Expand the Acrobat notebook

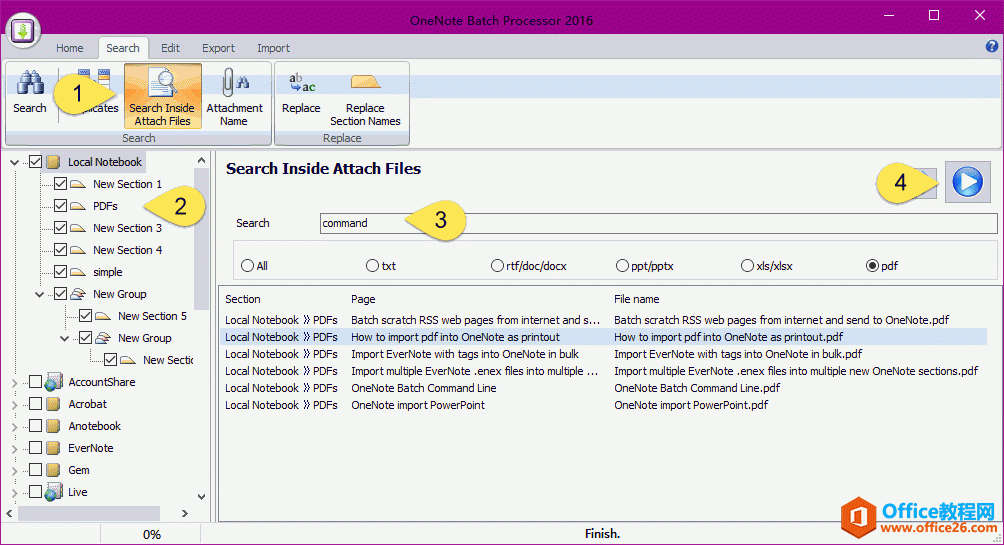pos(15,405)
